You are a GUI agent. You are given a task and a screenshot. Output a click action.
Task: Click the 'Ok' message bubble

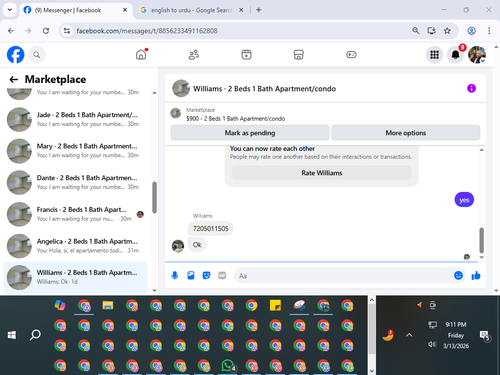click(197, 245)
